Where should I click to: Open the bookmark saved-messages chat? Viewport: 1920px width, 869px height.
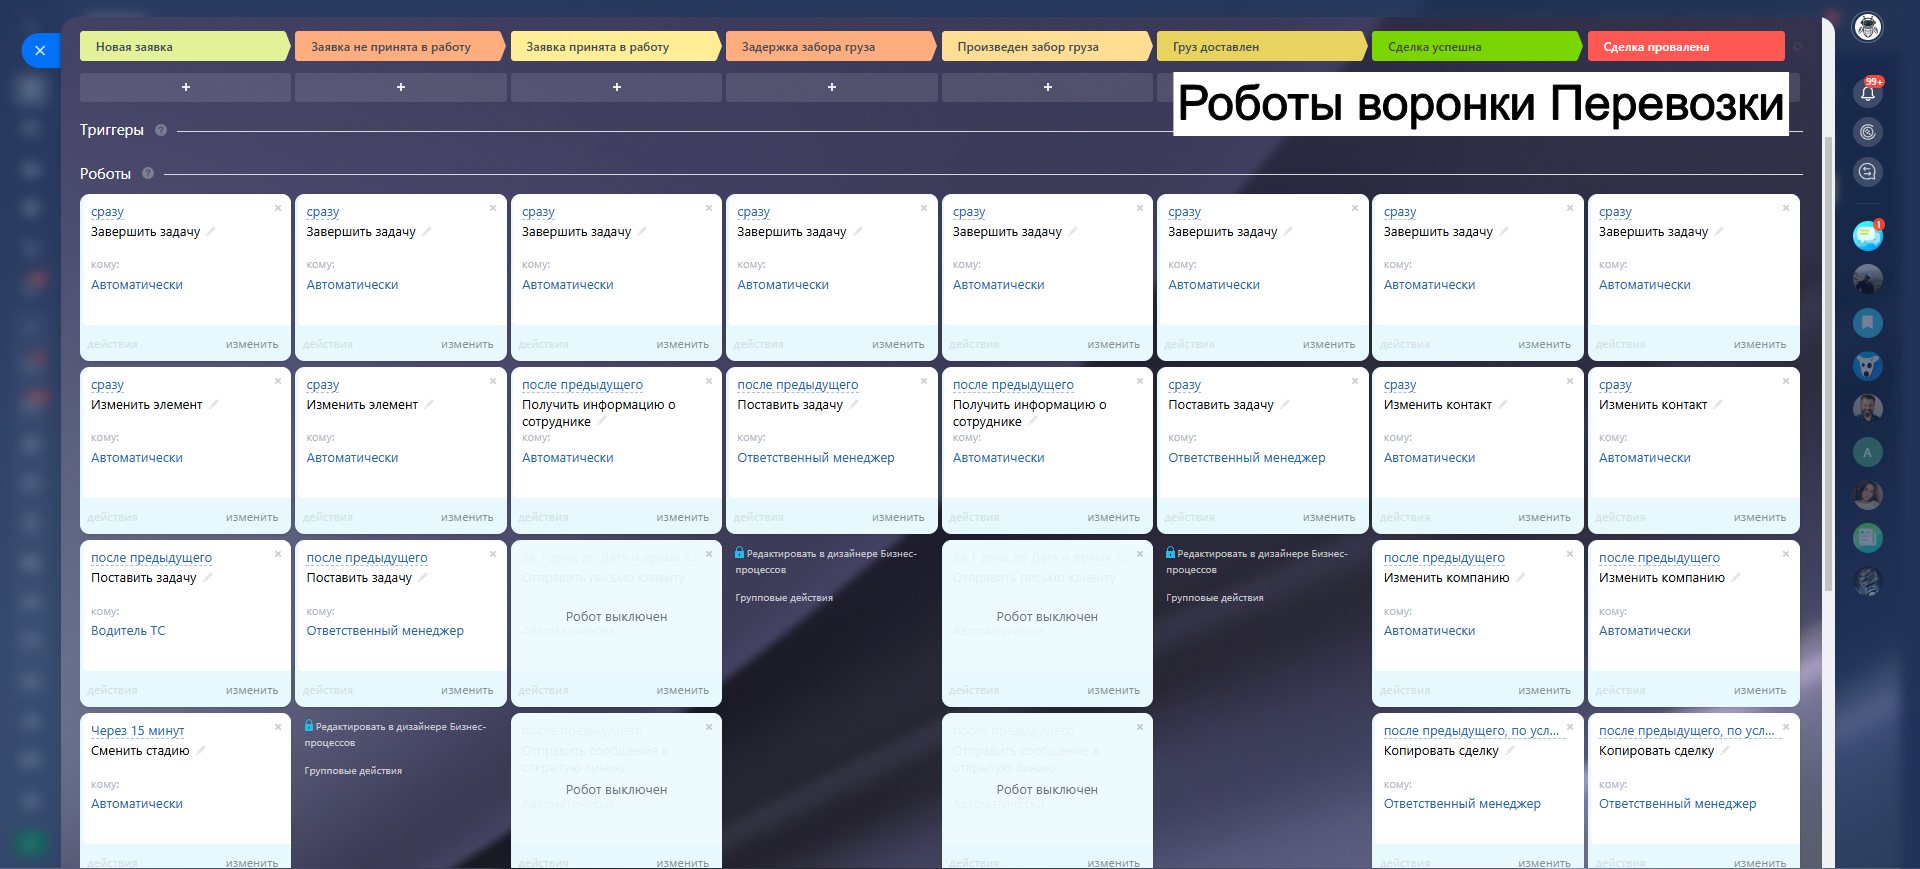pos(1867,323)
